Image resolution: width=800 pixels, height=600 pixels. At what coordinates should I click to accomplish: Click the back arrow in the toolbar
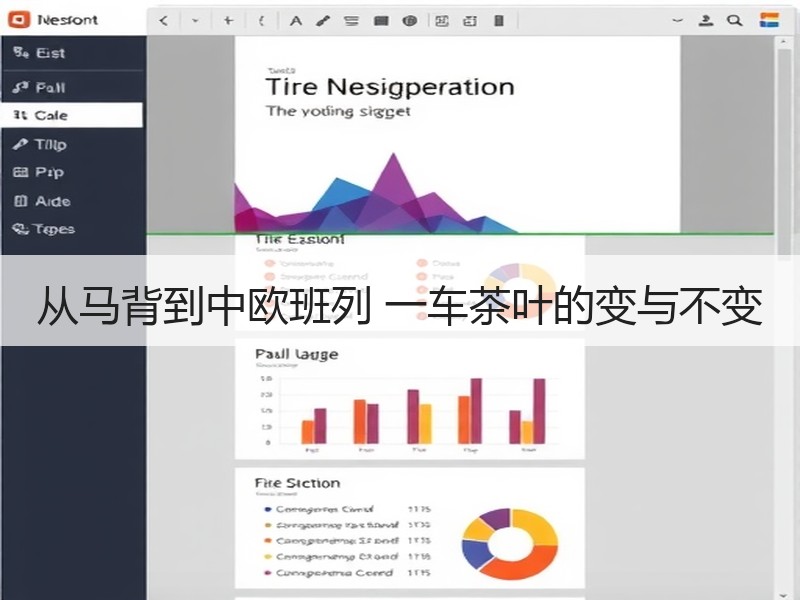163,21
